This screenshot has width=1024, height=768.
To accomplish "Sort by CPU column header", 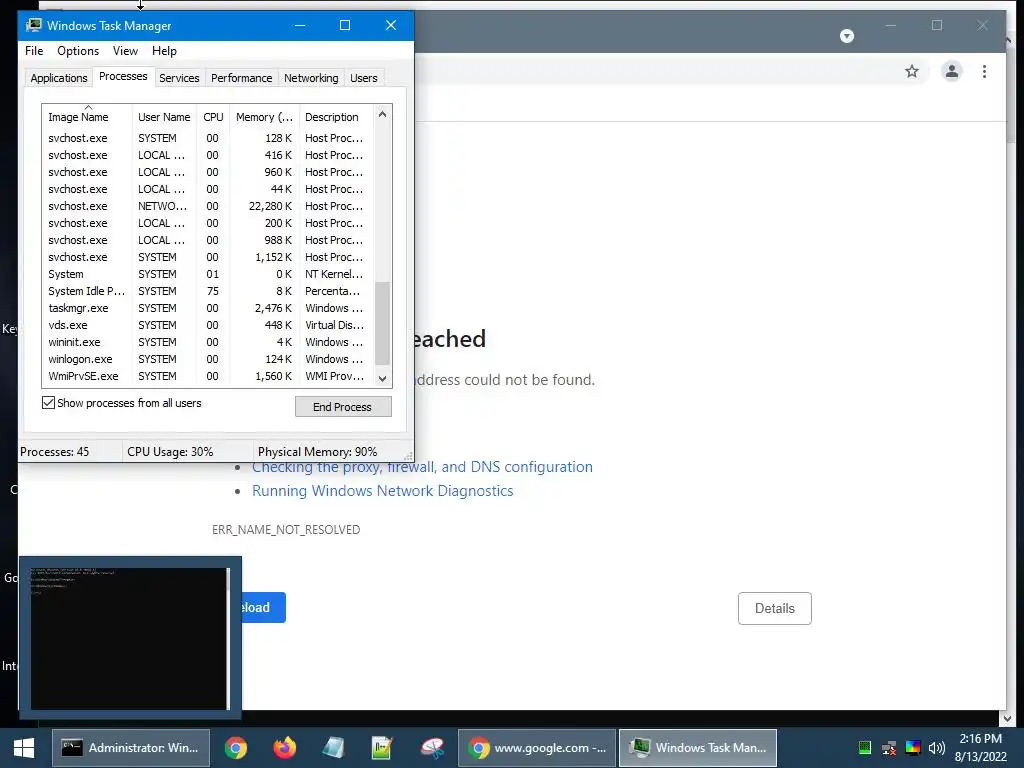I will (213, 117).
